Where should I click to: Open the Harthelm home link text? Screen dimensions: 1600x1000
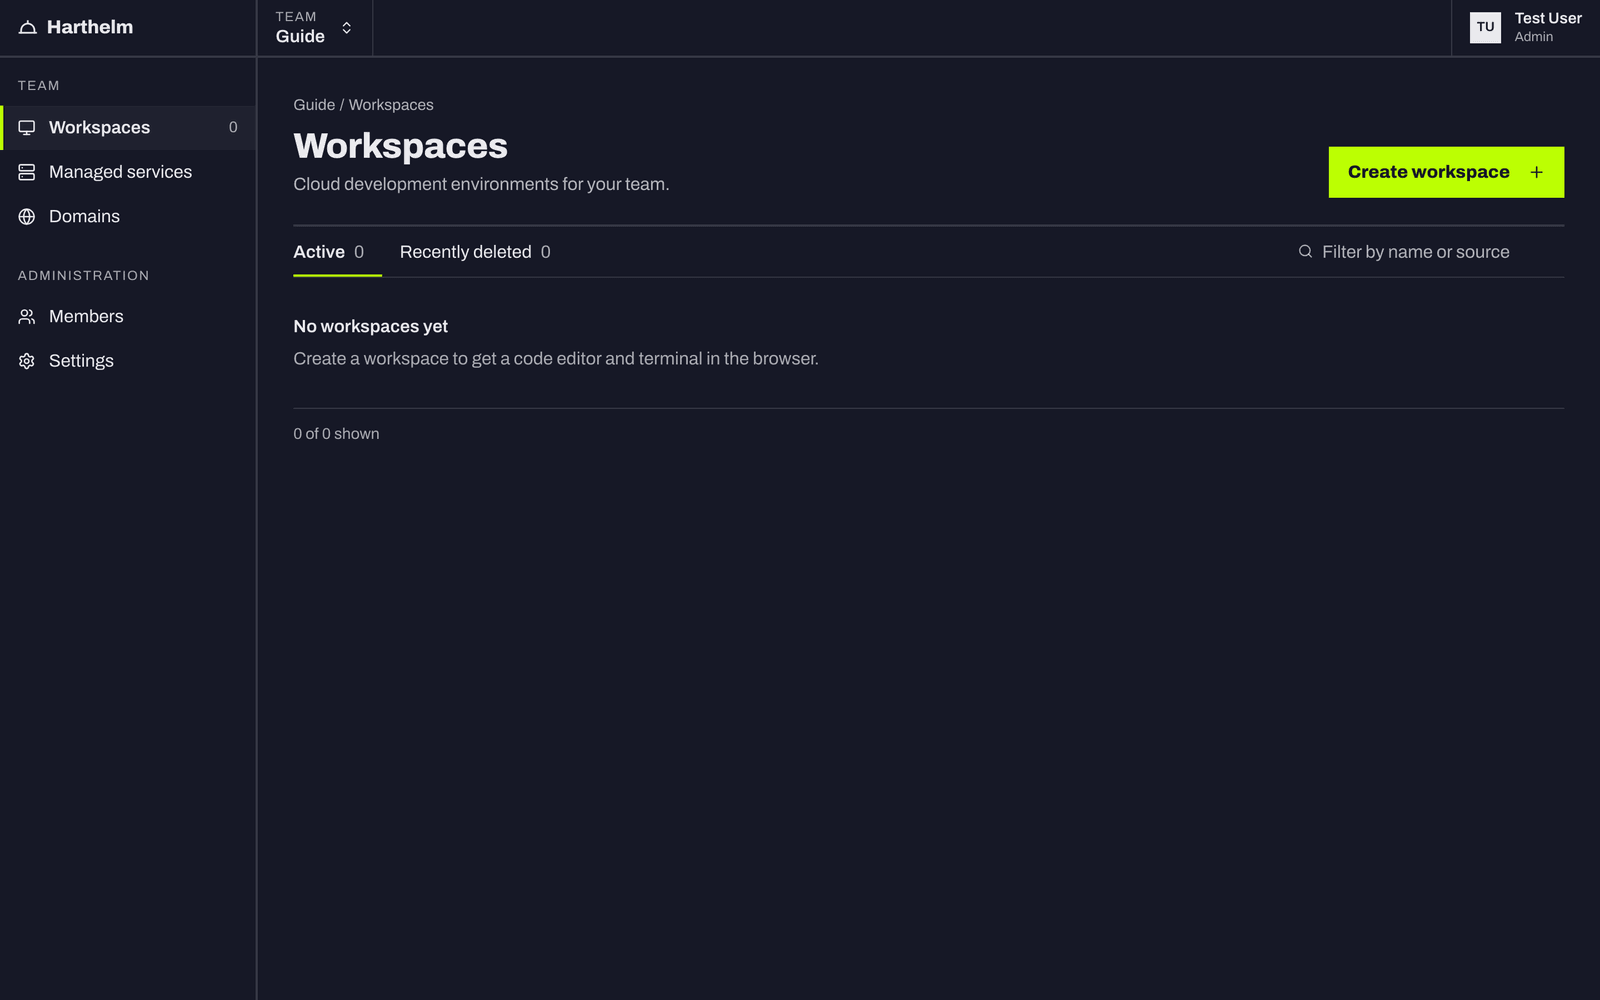(90, 27)
